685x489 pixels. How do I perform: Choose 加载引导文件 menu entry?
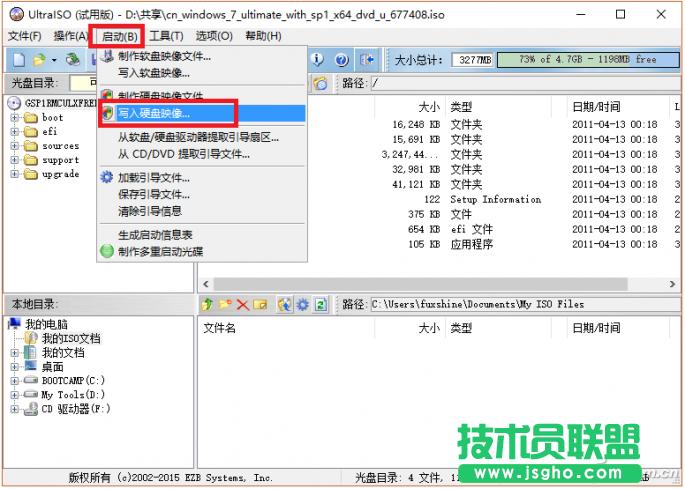tap(154, 177)
